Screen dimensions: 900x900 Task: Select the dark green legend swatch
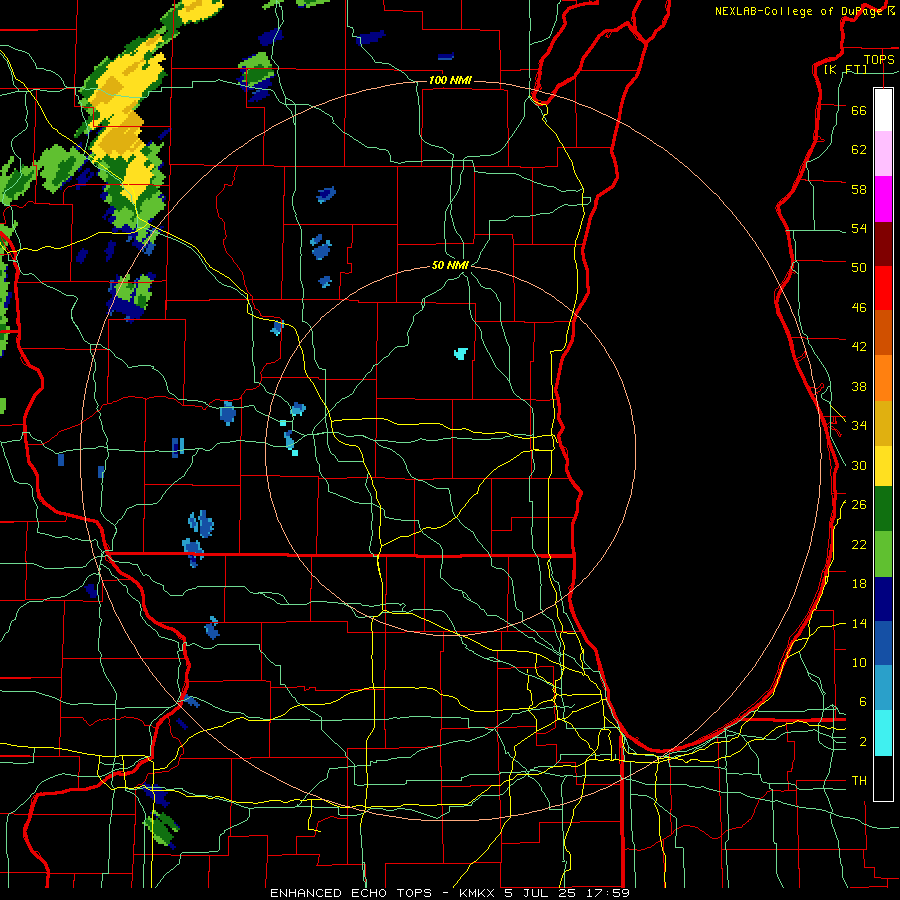pyautogui.click(x=883, y=509)
